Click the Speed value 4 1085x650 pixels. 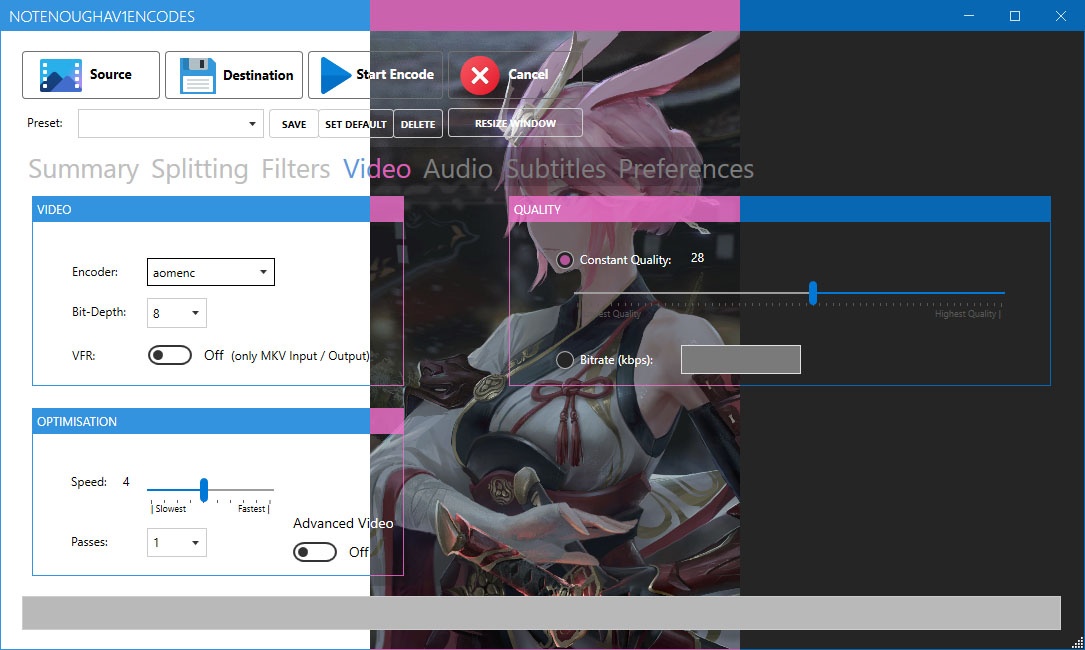coord(126,482)
